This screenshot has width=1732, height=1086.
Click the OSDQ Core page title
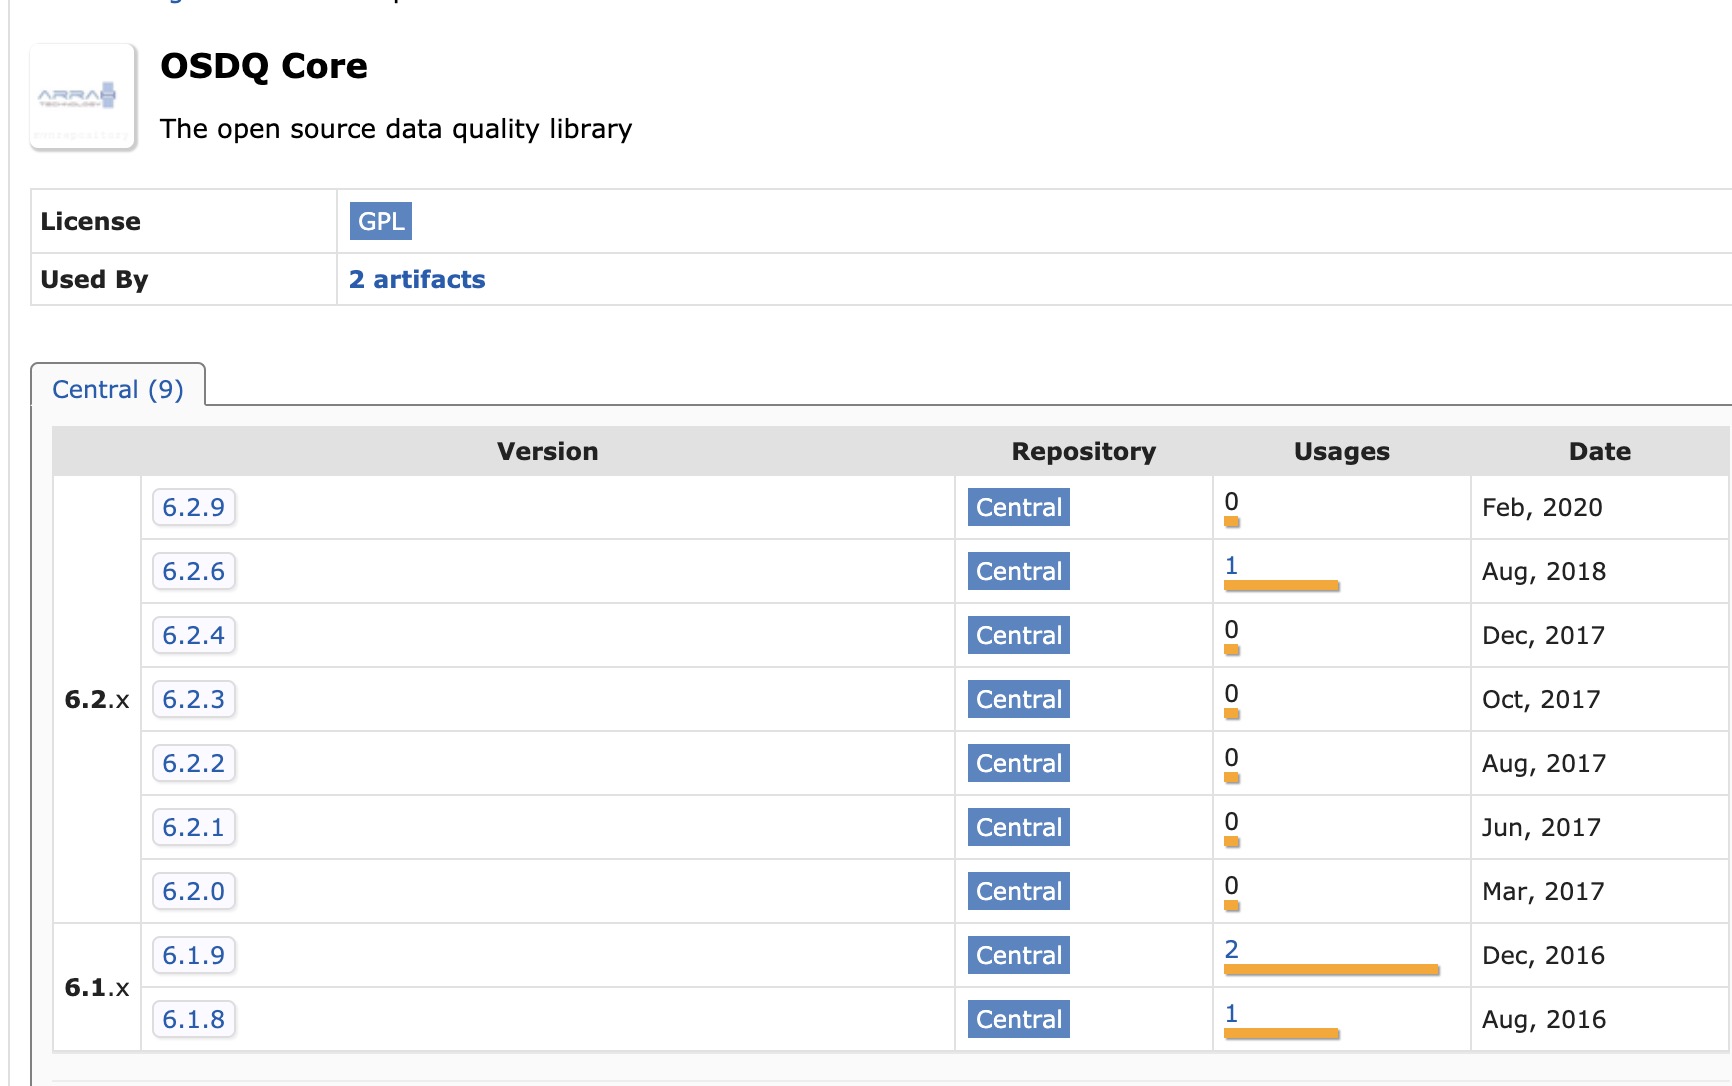pyautogui.click(x=264, y=66)
